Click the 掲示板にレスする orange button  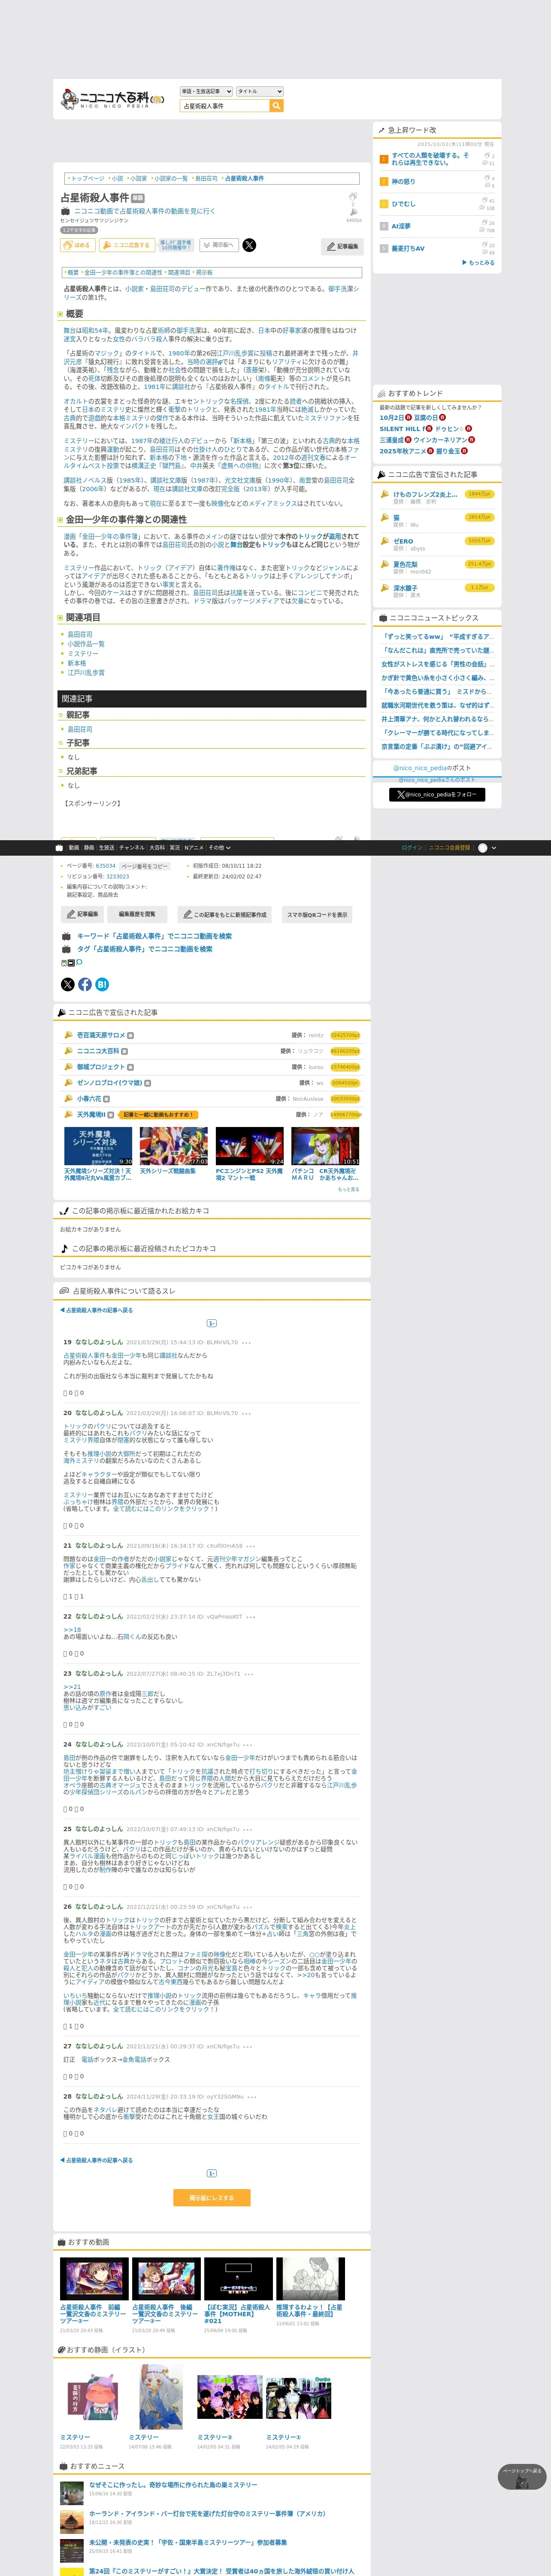[x=211, y=2198]
